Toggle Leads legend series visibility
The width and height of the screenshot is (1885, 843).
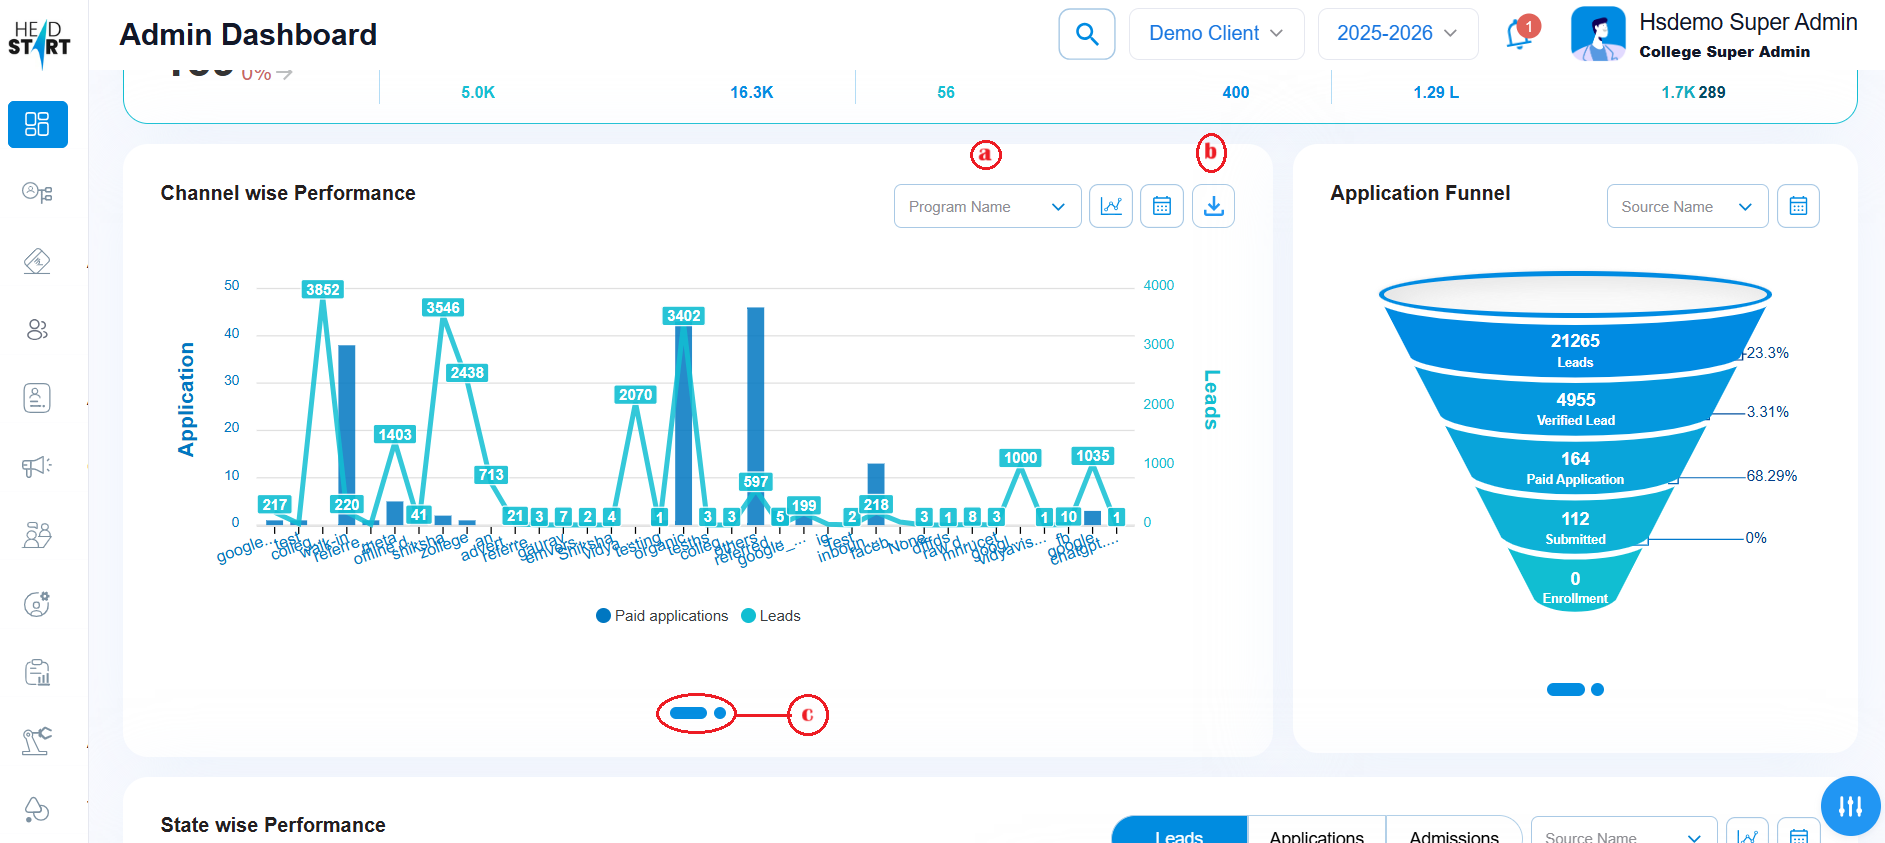coord(771,616)
